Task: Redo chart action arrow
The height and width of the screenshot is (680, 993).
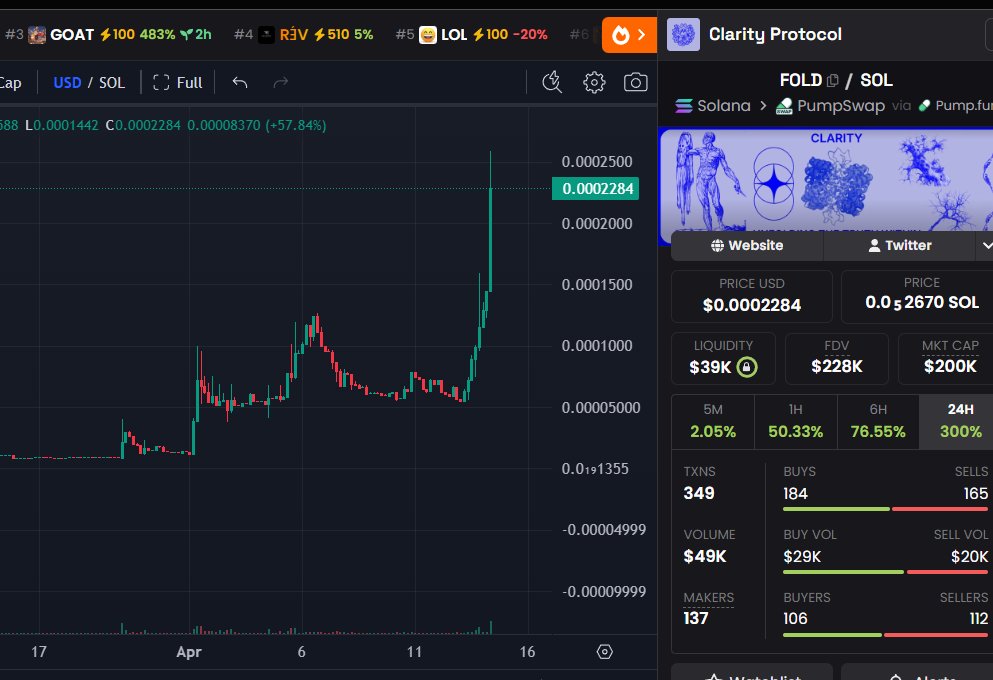Action: pyautogui.click(x=281, y=82)
